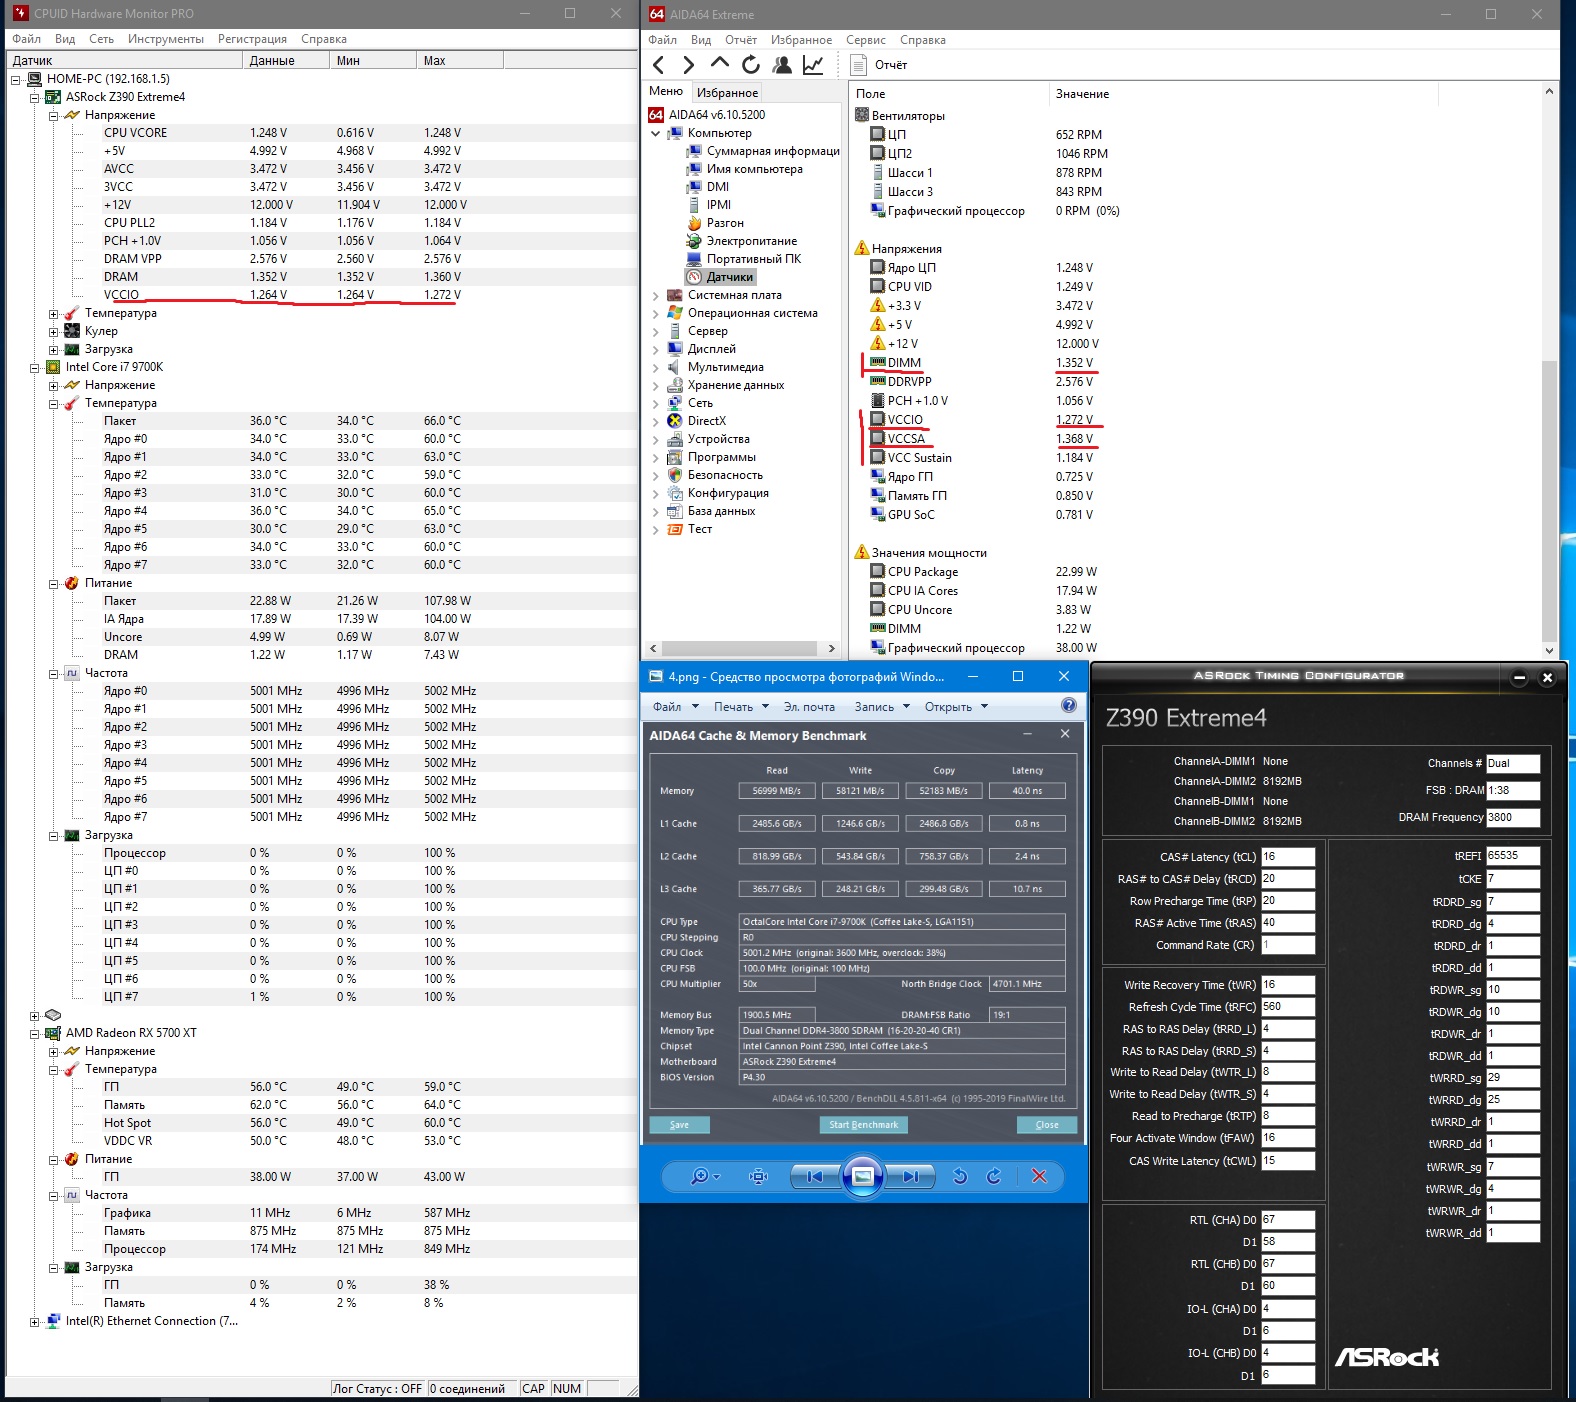Open Регистрация menu in HWMonitor
Screen dimensions: 1576x1402
(252, 39)
